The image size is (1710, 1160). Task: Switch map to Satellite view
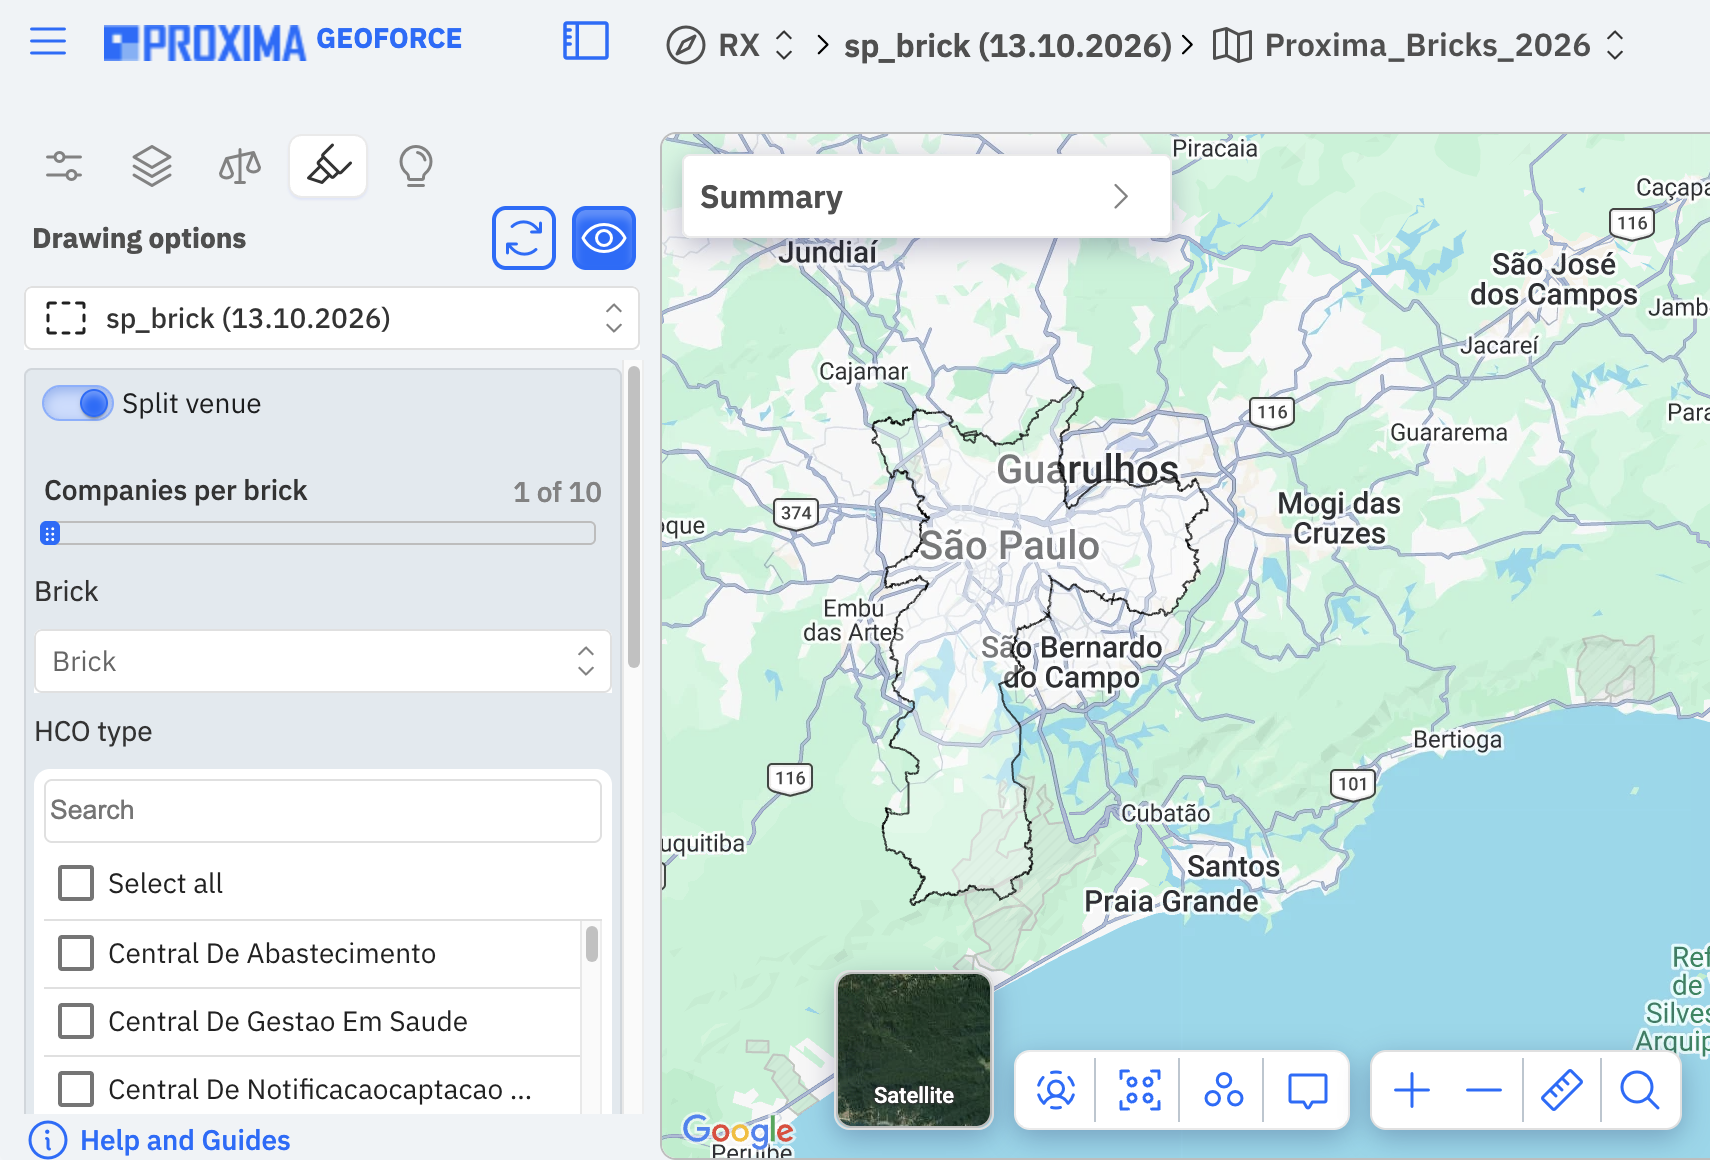tap(914, 1050)
